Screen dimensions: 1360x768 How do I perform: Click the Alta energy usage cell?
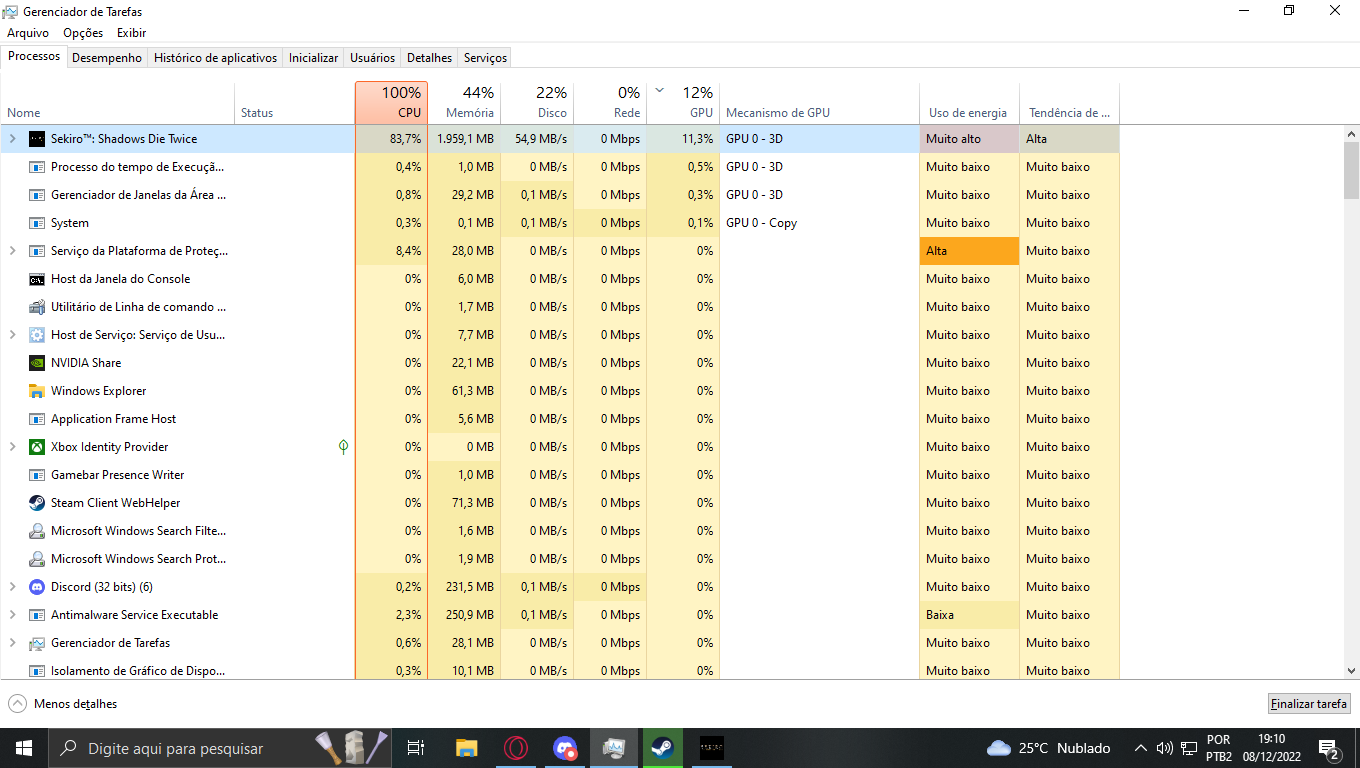(969, 251)
